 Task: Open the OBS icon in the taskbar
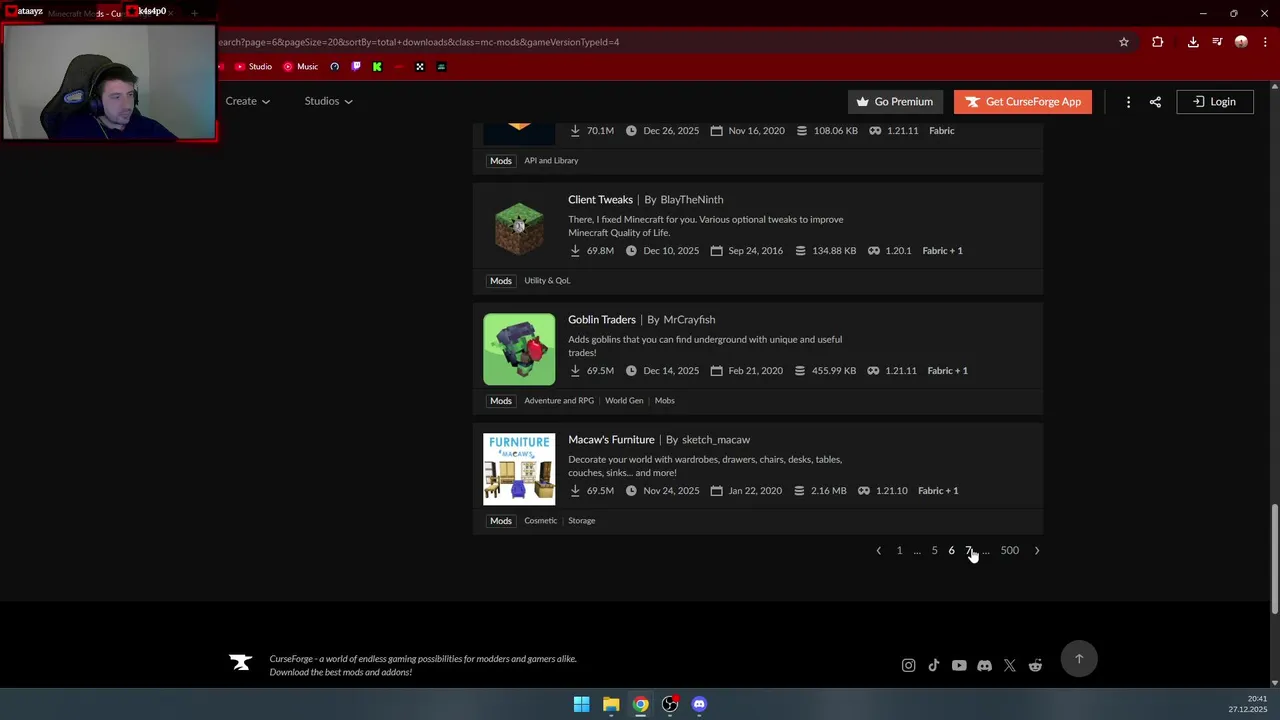[x=670, y=704]
